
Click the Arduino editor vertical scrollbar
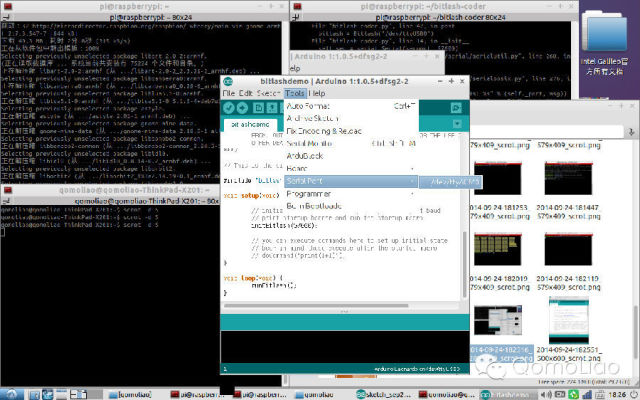point(464,265)
